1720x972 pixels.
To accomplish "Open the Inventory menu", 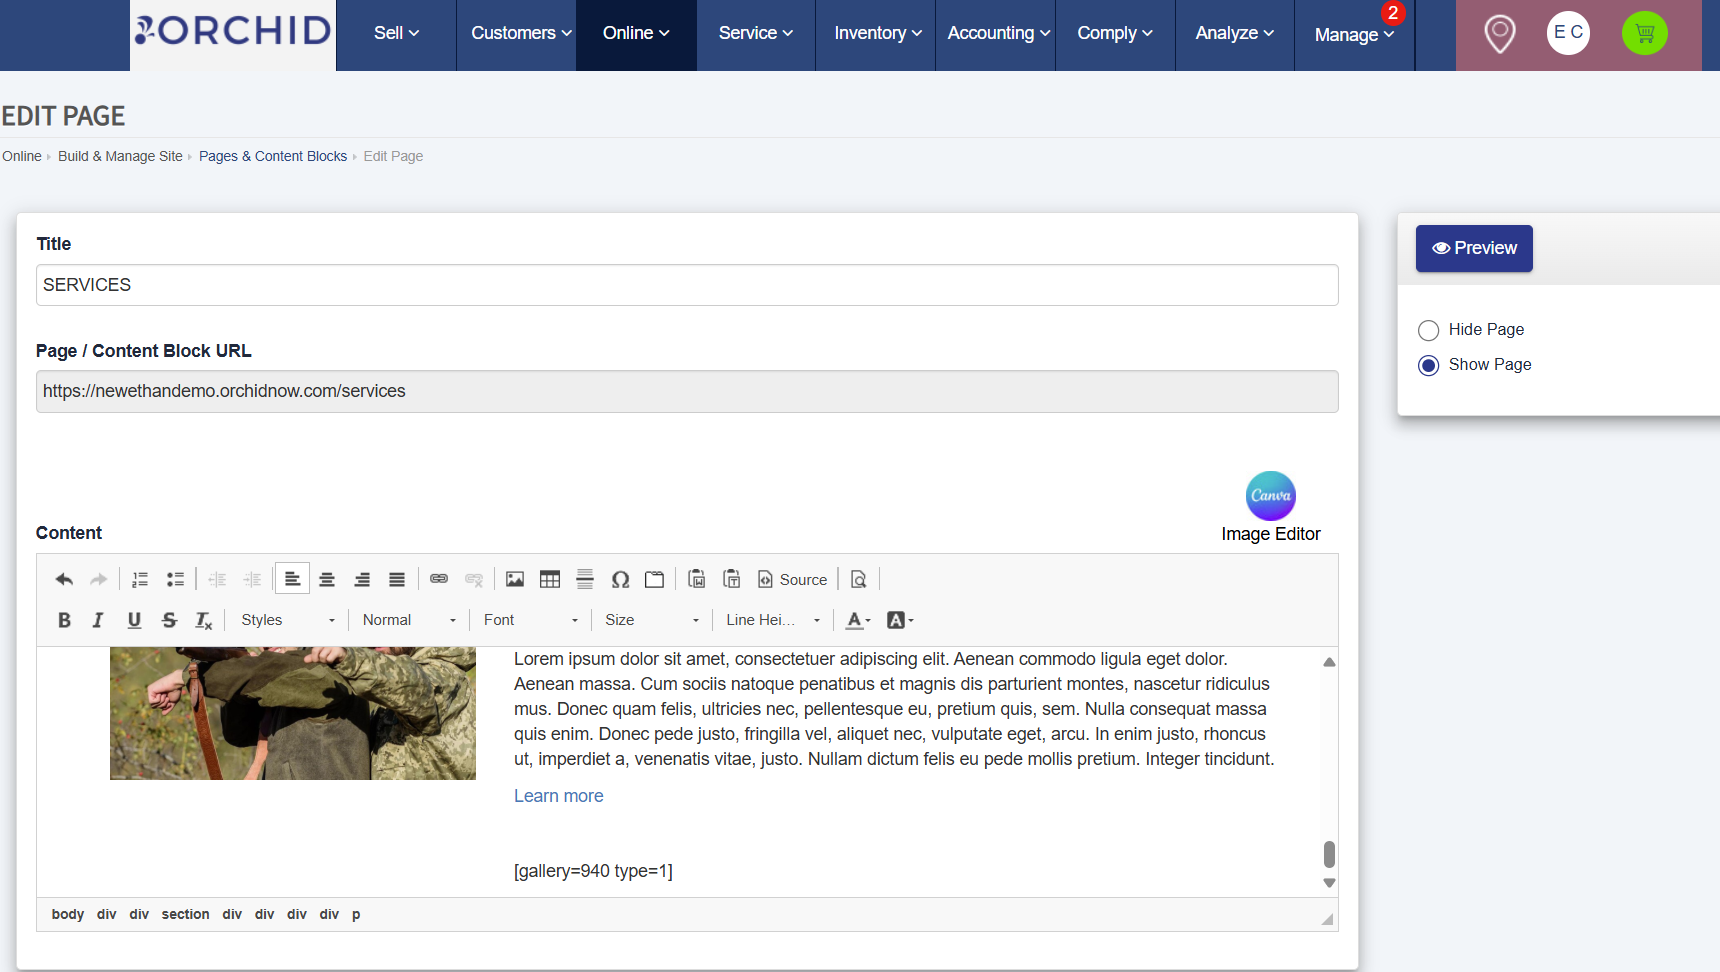I will 878,34.
